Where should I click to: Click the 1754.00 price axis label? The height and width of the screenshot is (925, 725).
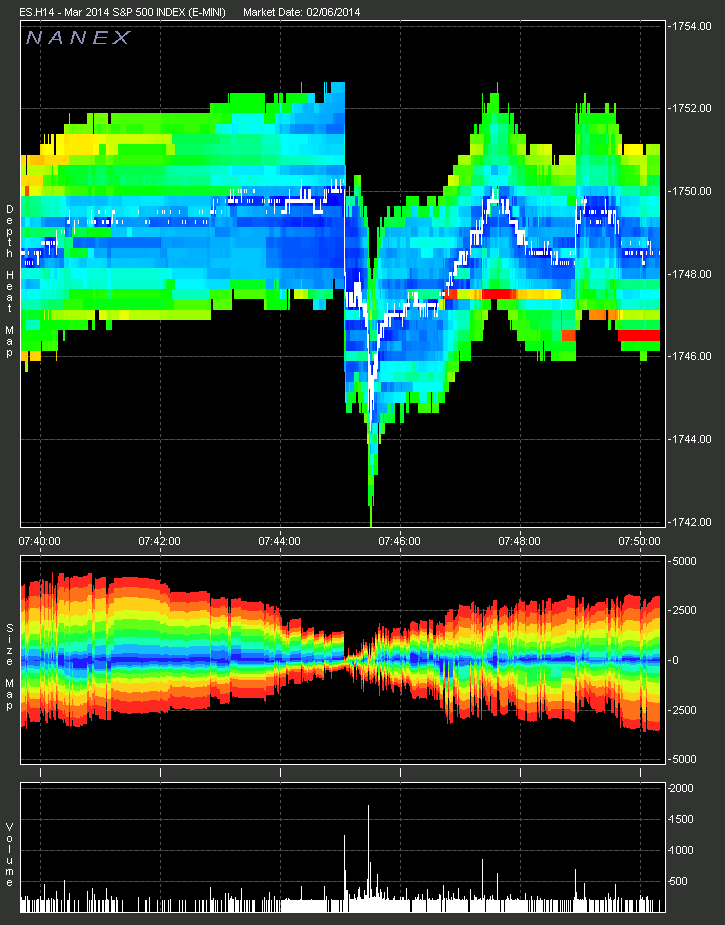click(x=690, y=26)
